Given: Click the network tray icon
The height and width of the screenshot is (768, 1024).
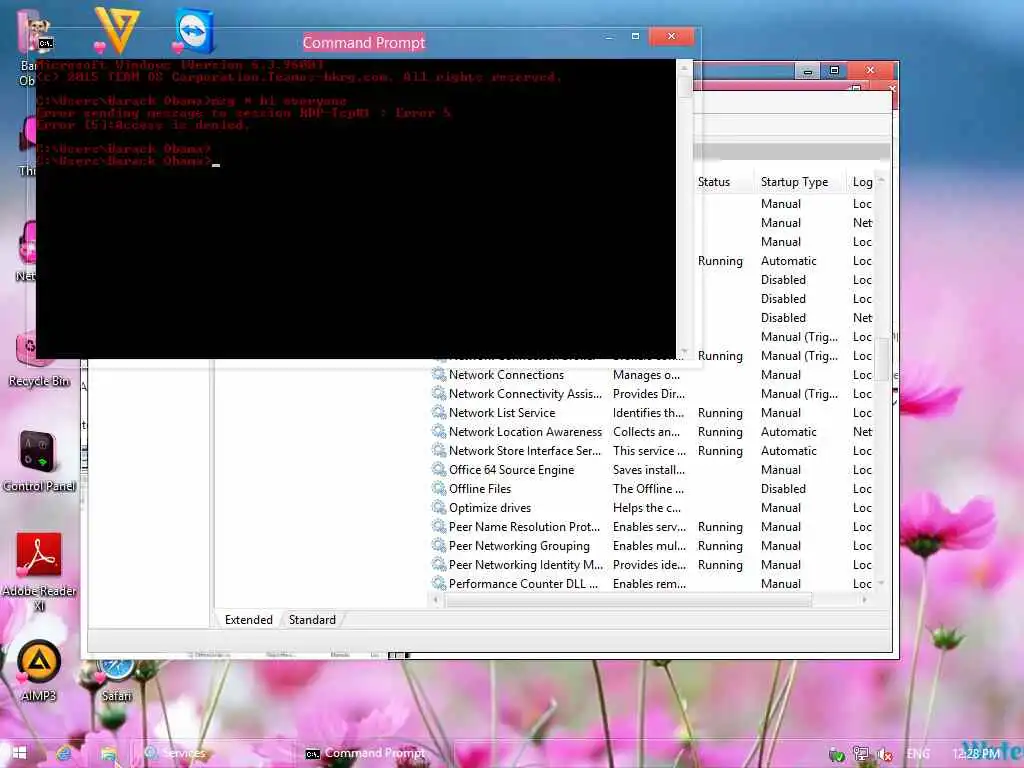Looking at the screenshot, I should pos(861,754).
